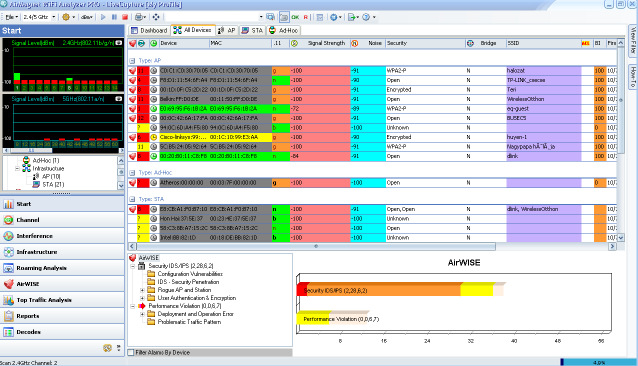Click the device table scroll down arrow
This screenshot has width=638, height=366.
pyautogui.click(x=621, y=237)
